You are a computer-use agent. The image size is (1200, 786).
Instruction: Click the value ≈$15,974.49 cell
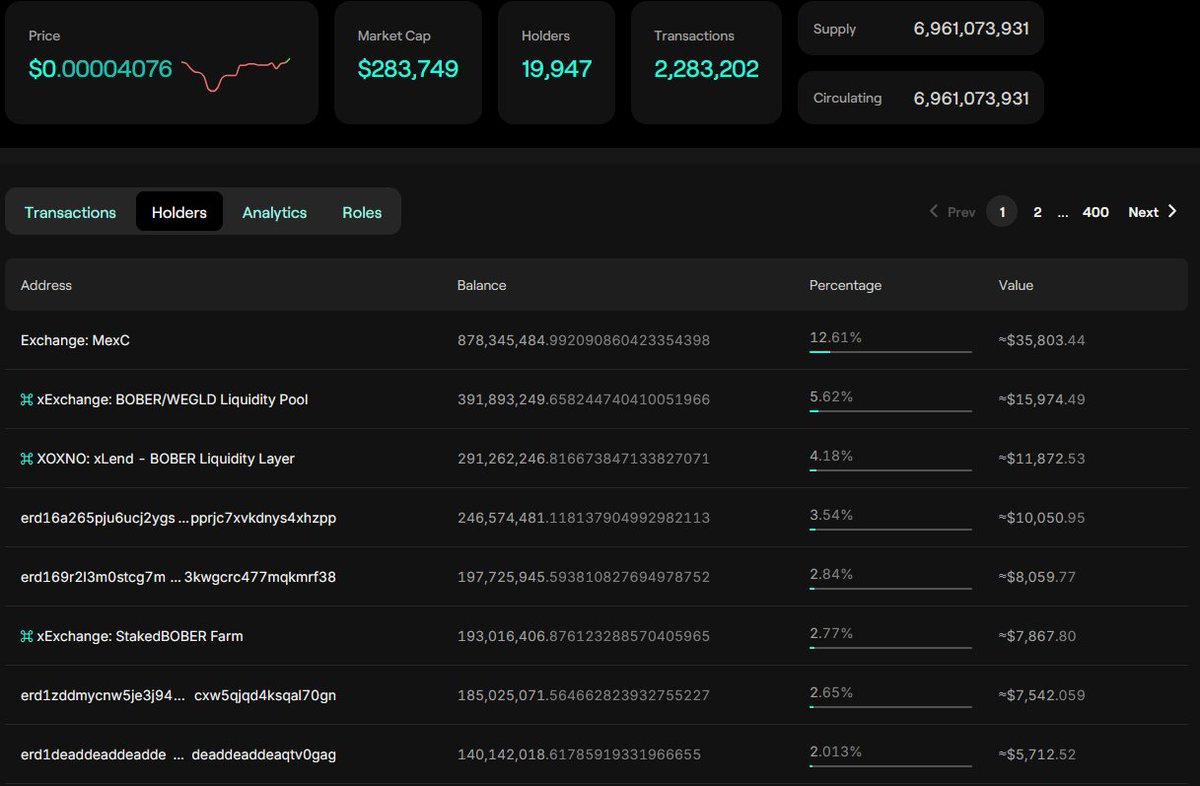[x=1042, y=400]
